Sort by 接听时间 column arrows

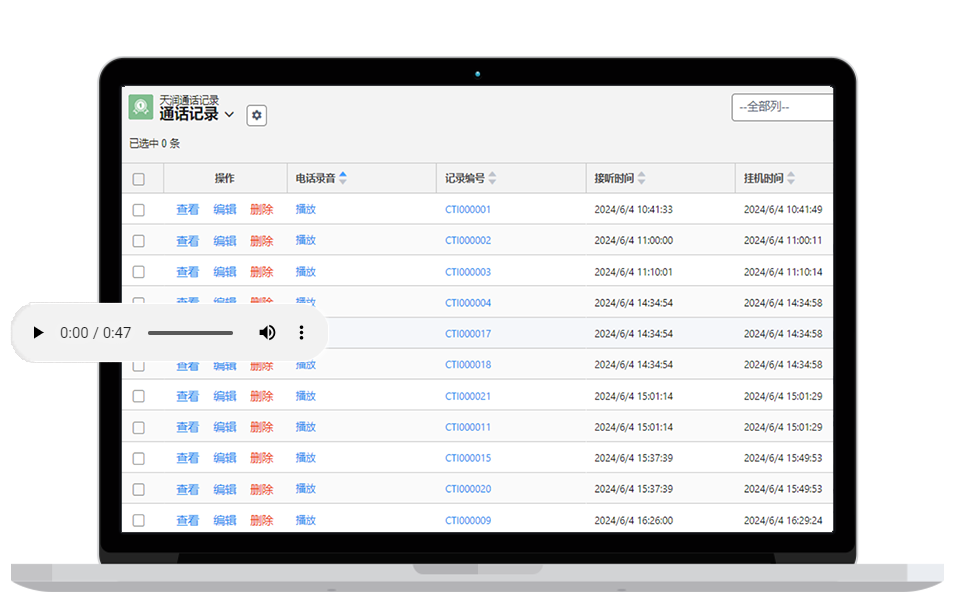[x=641, y=178]
